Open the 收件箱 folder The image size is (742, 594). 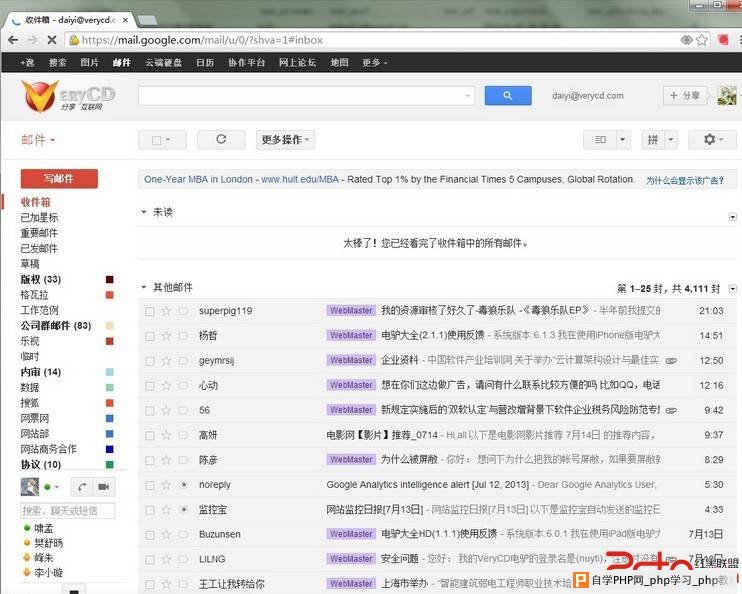pyautogui.click(x=35, y=202)
